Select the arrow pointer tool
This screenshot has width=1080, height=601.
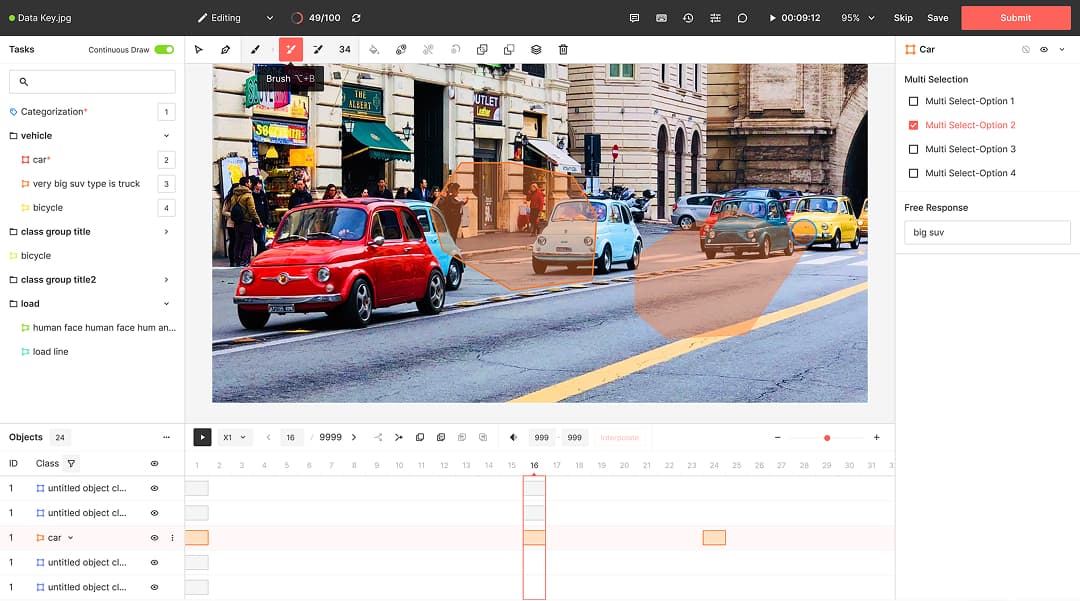tap(199, 49)
